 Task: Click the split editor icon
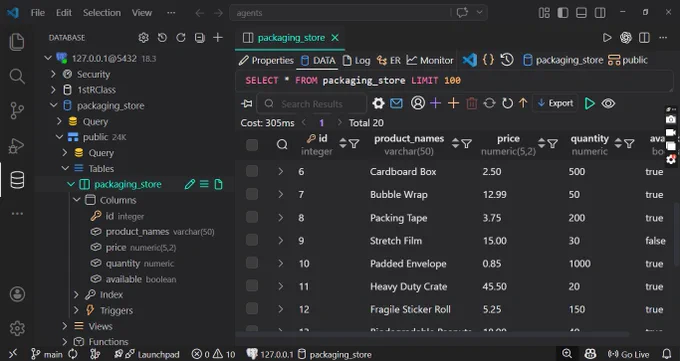[644, 38]
